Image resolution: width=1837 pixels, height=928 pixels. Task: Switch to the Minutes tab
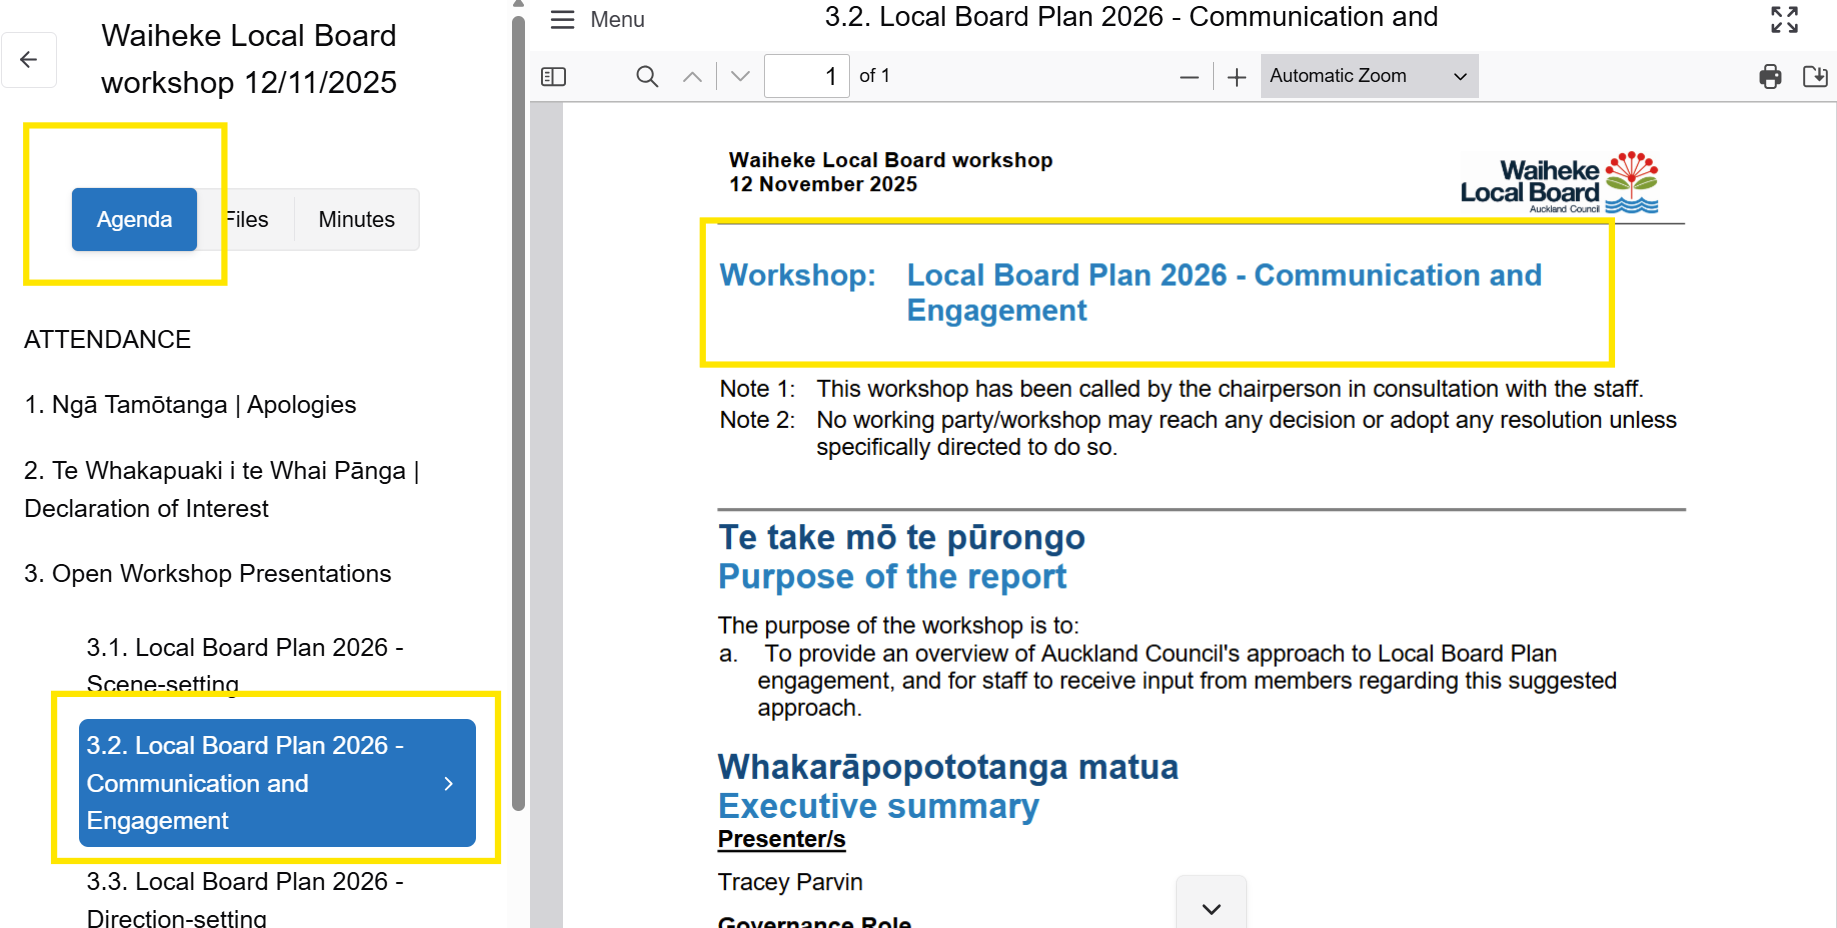(x=356, y=219)
